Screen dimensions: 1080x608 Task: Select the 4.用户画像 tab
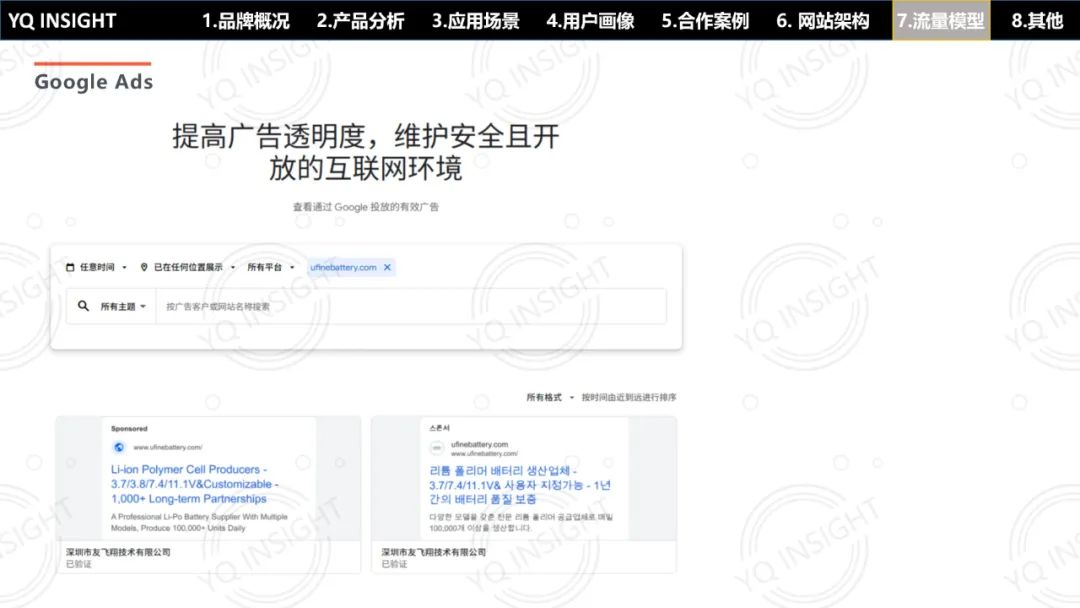coord(590,21)
